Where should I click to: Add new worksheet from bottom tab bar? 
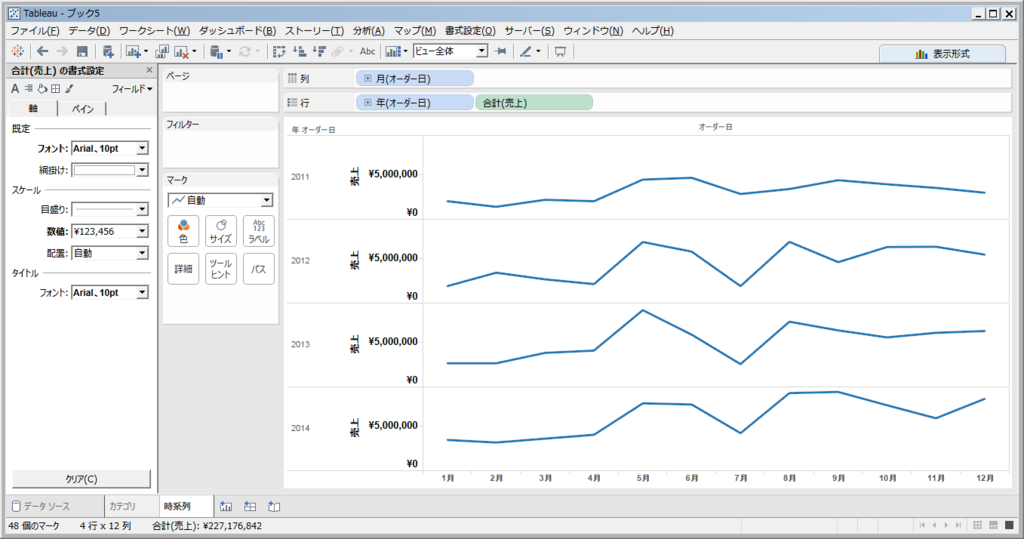click(x=226, y=506)
